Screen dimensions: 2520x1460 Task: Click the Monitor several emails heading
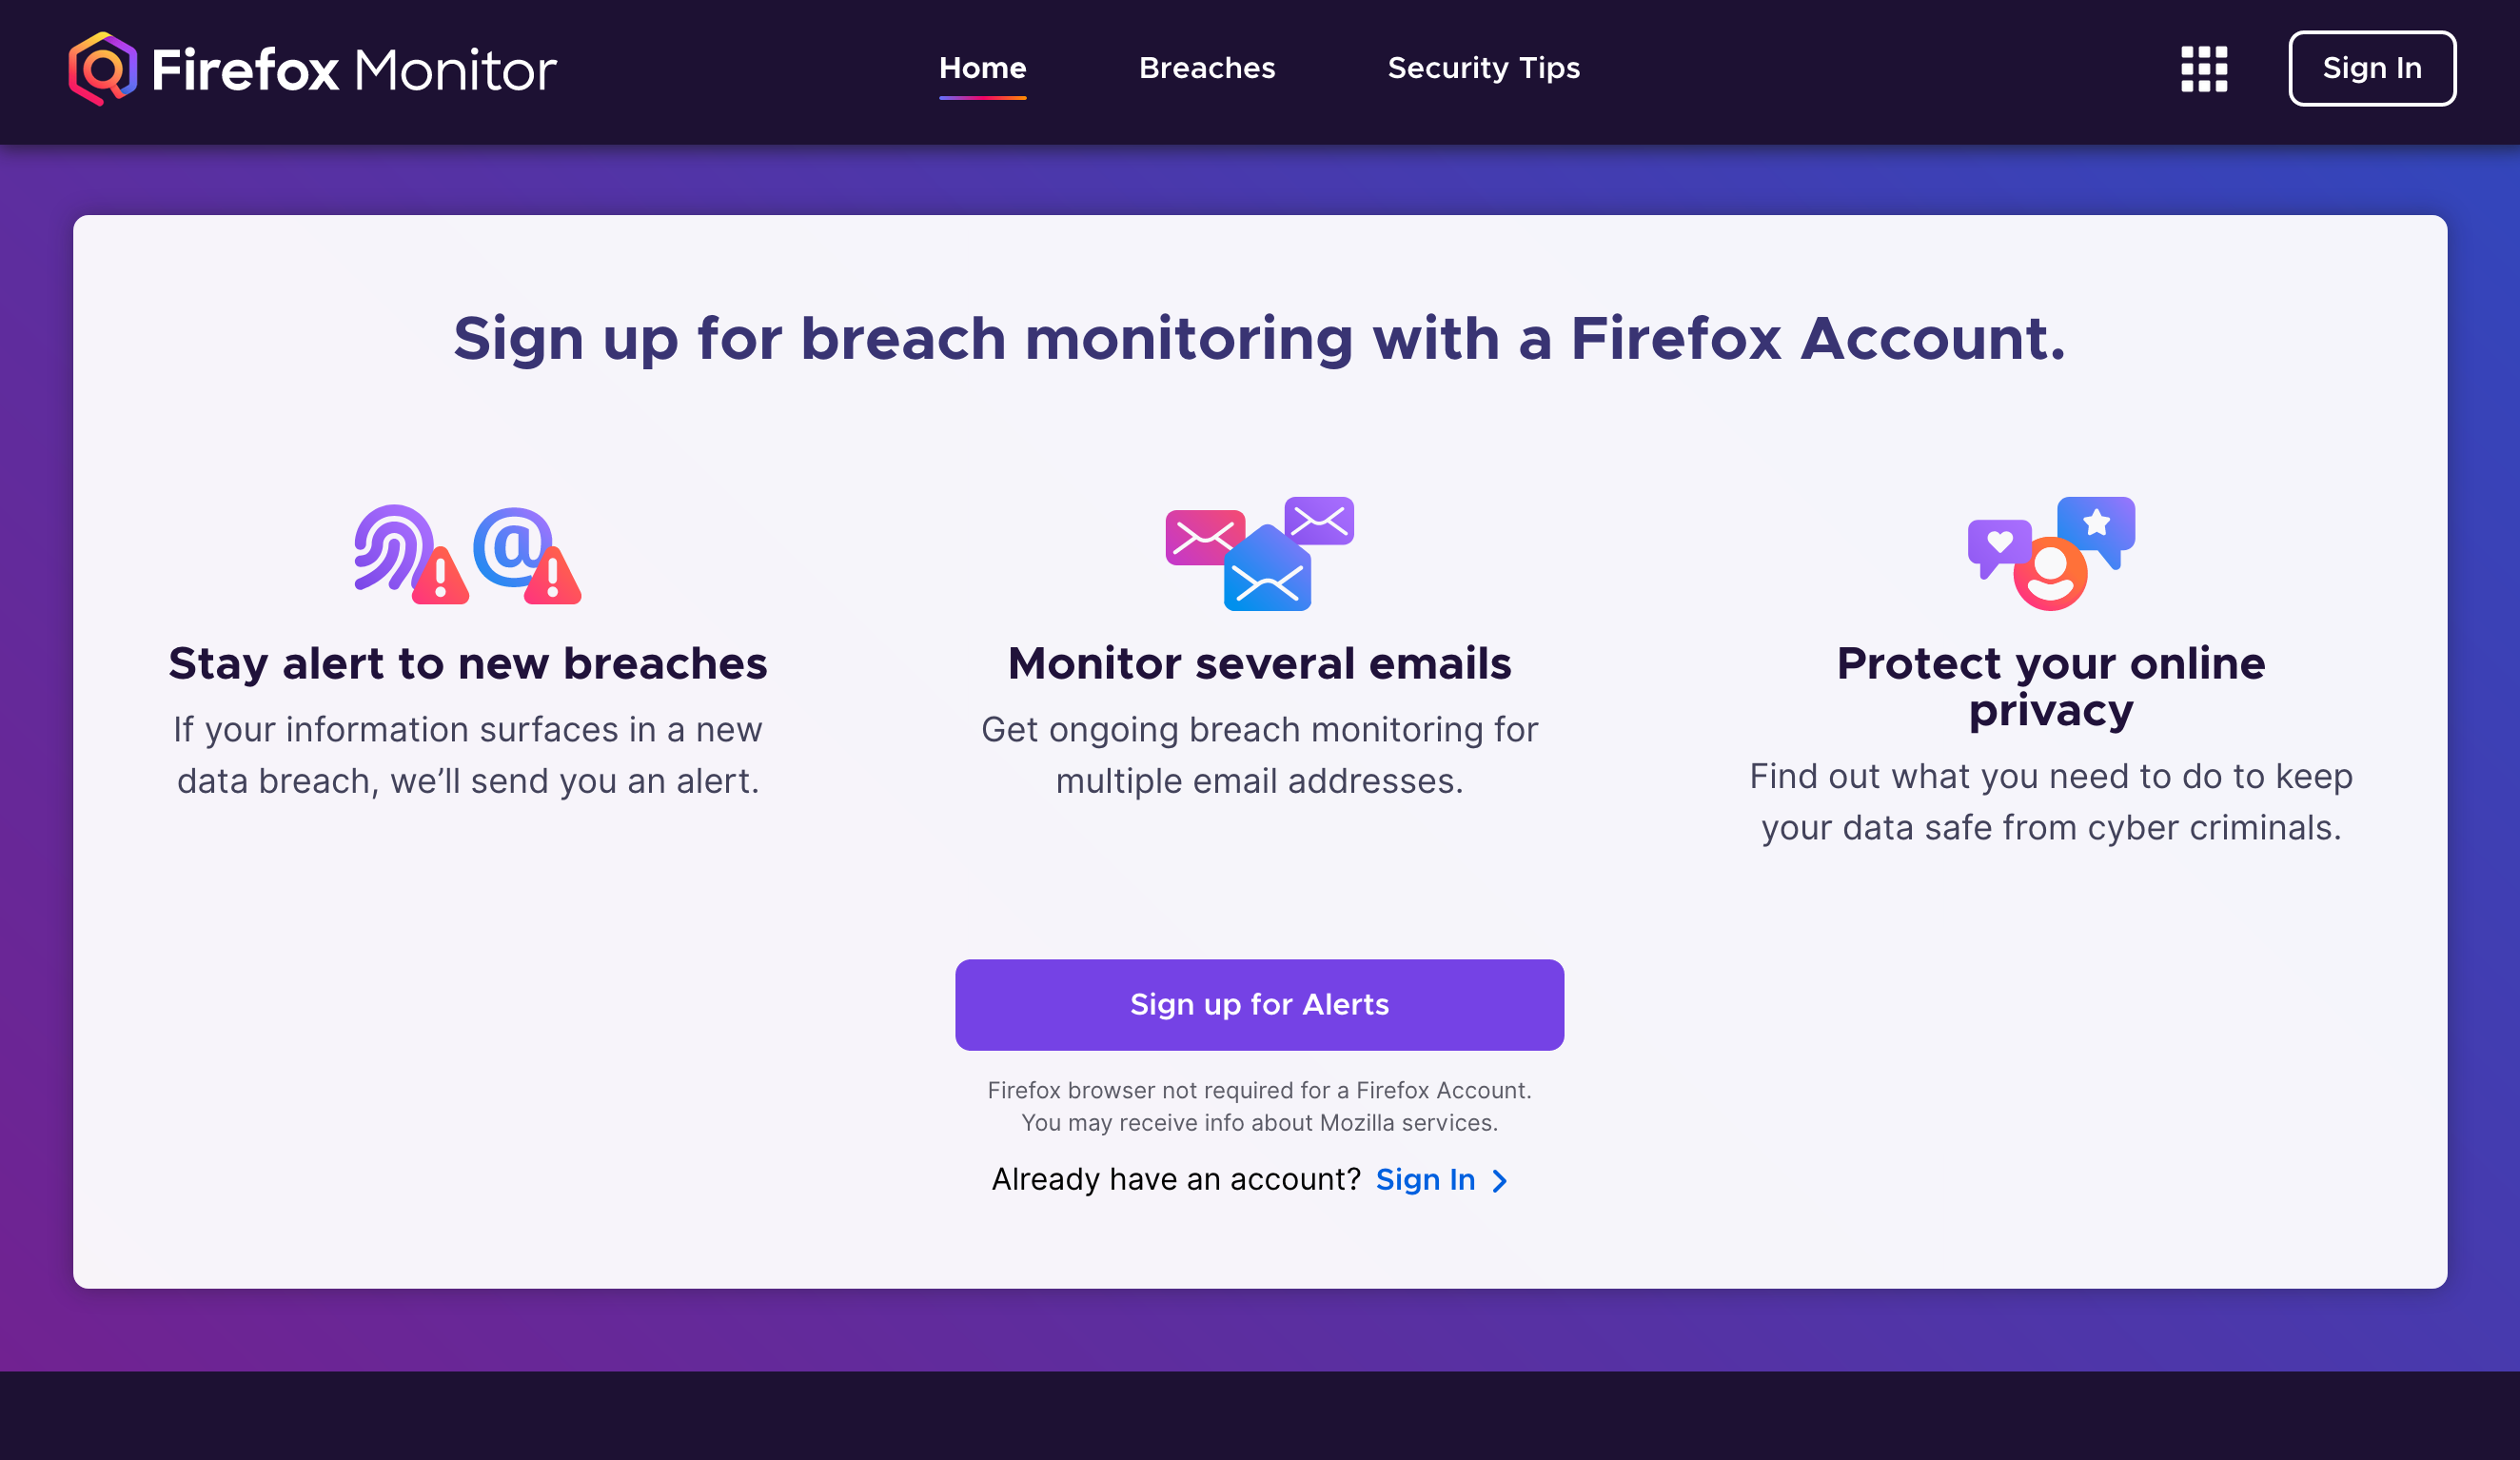click(1259, 663)
